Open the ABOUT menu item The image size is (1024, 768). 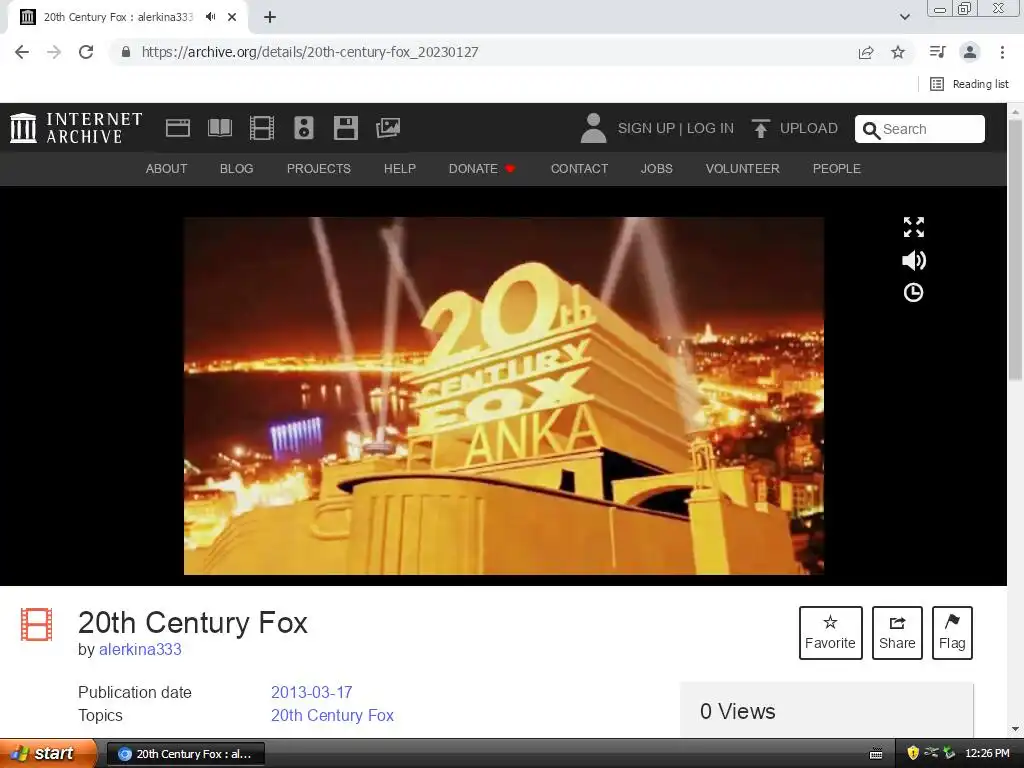click(x=167, y=168)
